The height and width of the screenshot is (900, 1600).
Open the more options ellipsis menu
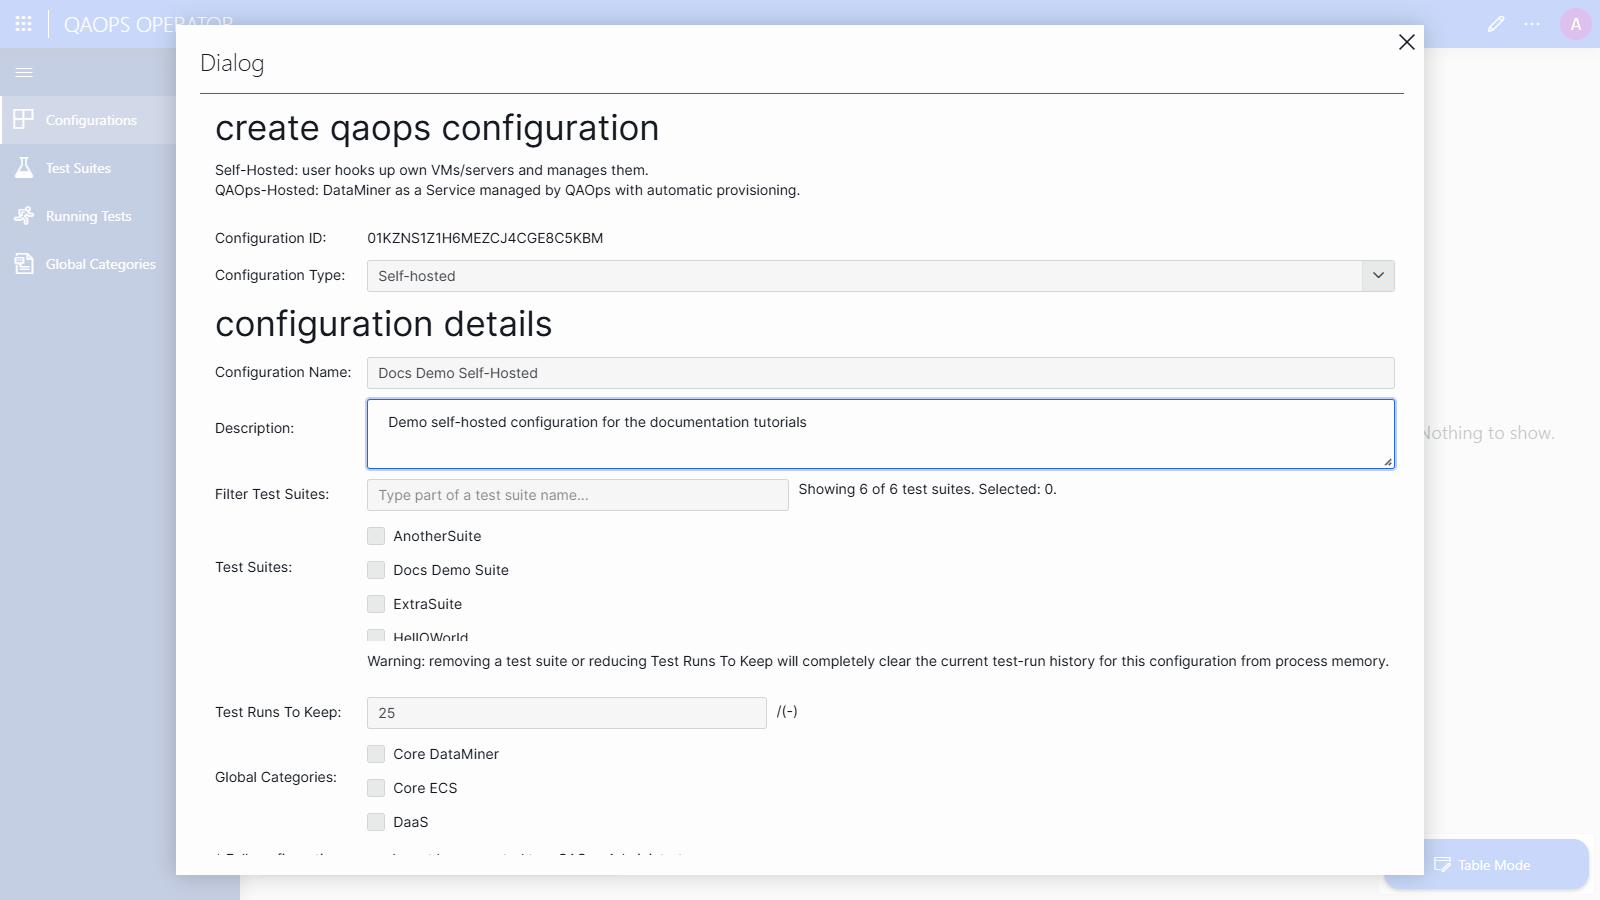[1532, 24]
